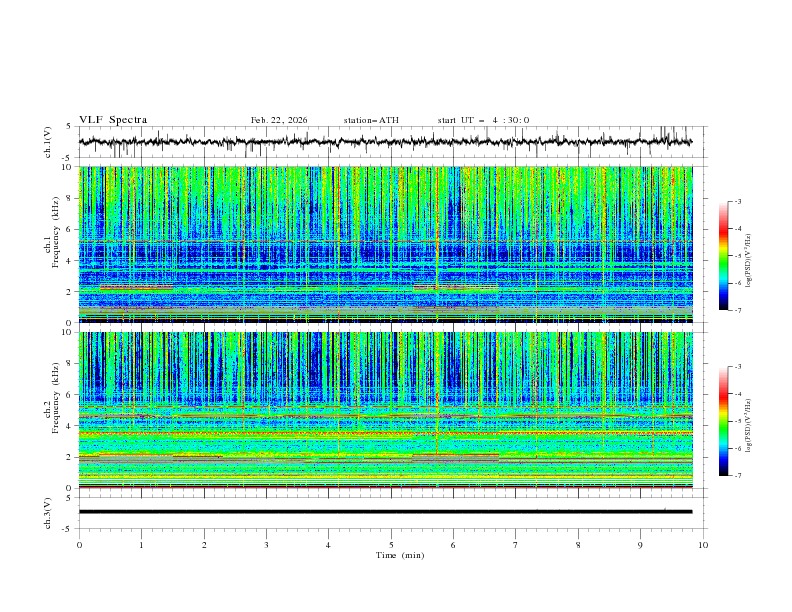Click the -7 label on lower color bar
This screenshot has height=612, width=792.
coord(738,475)
